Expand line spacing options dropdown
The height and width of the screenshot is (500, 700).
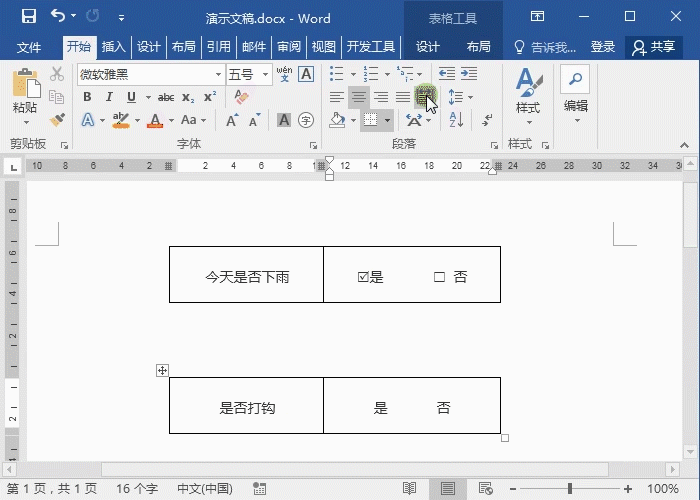pos(471,97)
